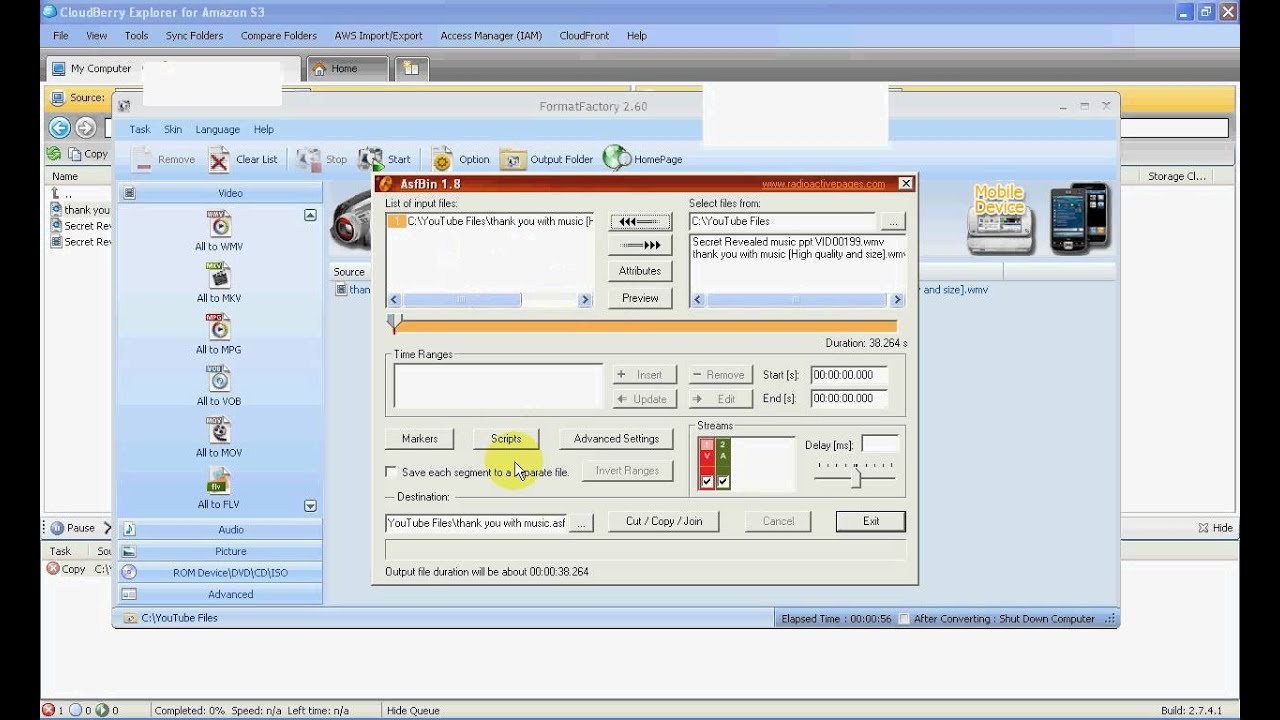Start conversion with the Start toolbar icon
Image resolution: width=1280 pixels, height=720 pixels.
(x=371, y=159)
